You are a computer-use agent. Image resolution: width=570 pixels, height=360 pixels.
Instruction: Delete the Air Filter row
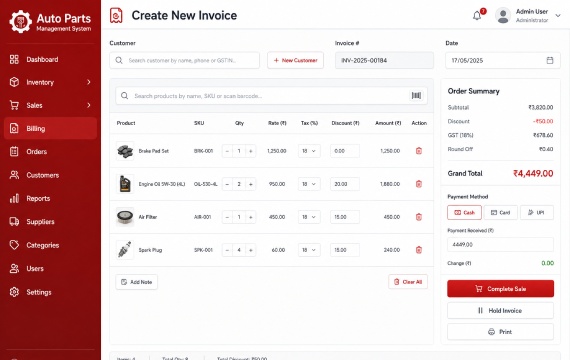419,217
